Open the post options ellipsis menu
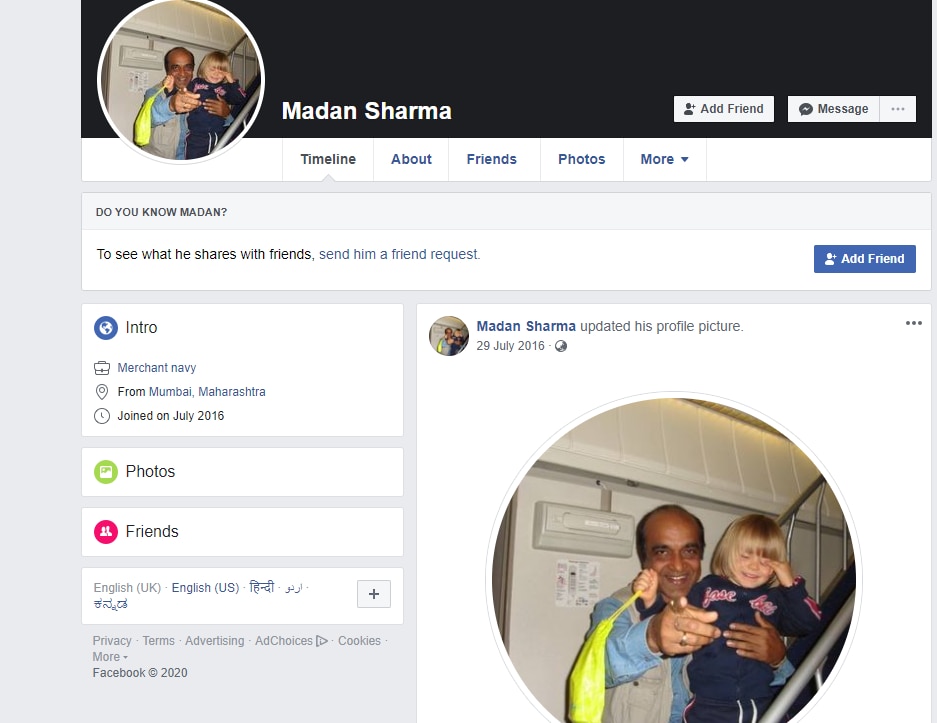 (913, 323)
